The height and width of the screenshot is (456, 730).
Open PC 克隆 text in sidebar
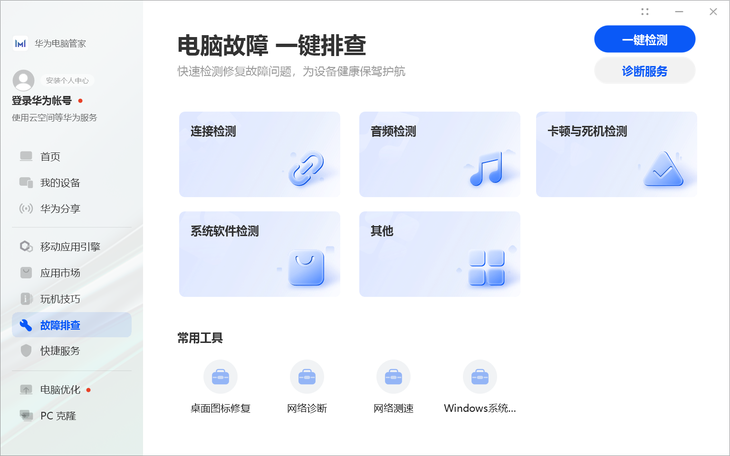[x=58, y=415]
